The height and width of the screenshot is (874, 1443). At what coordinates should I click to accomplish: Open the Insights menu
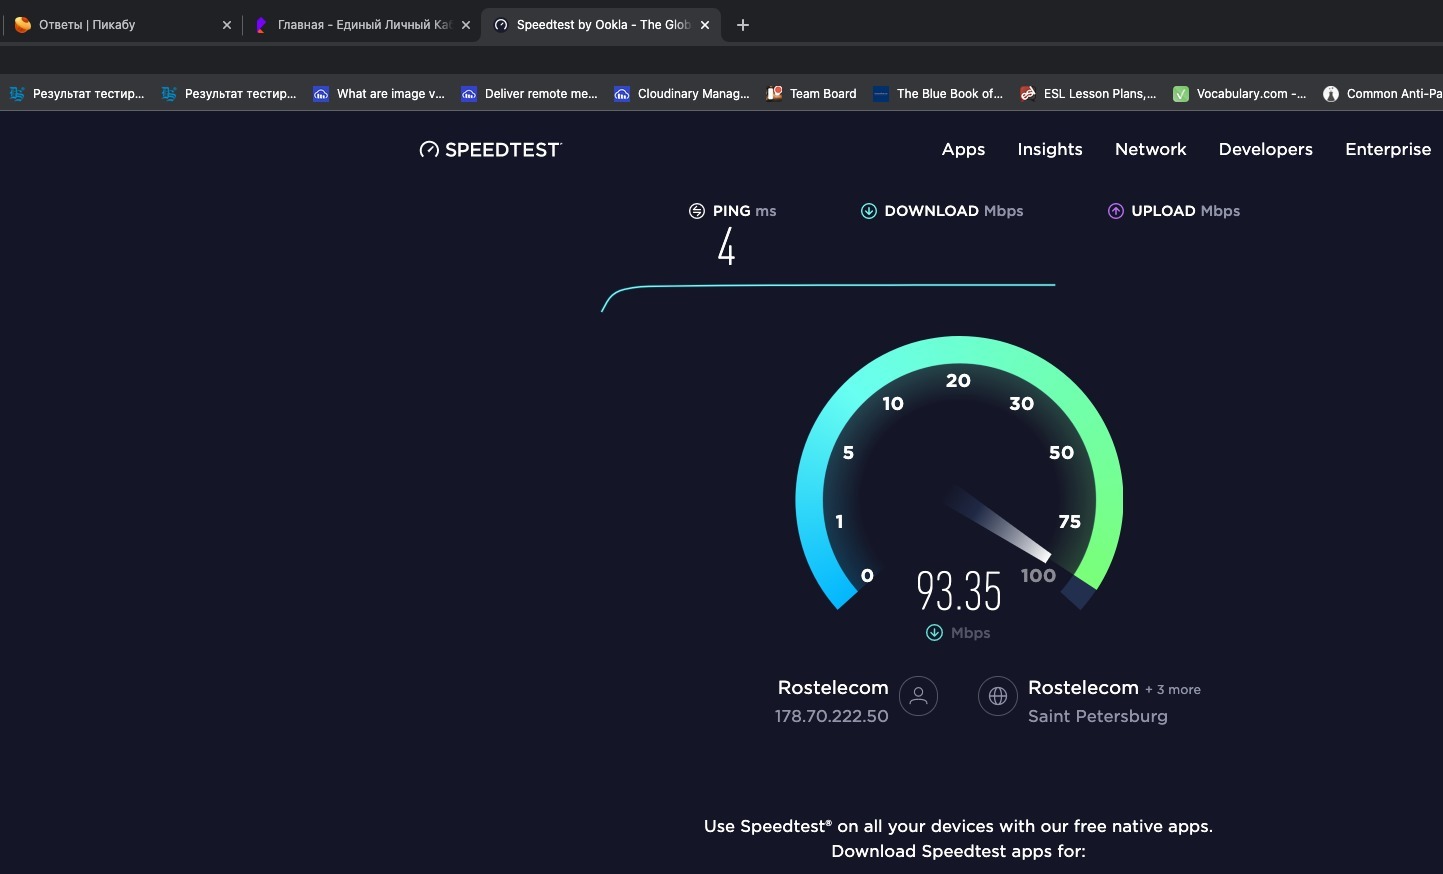coord(1050,149)
